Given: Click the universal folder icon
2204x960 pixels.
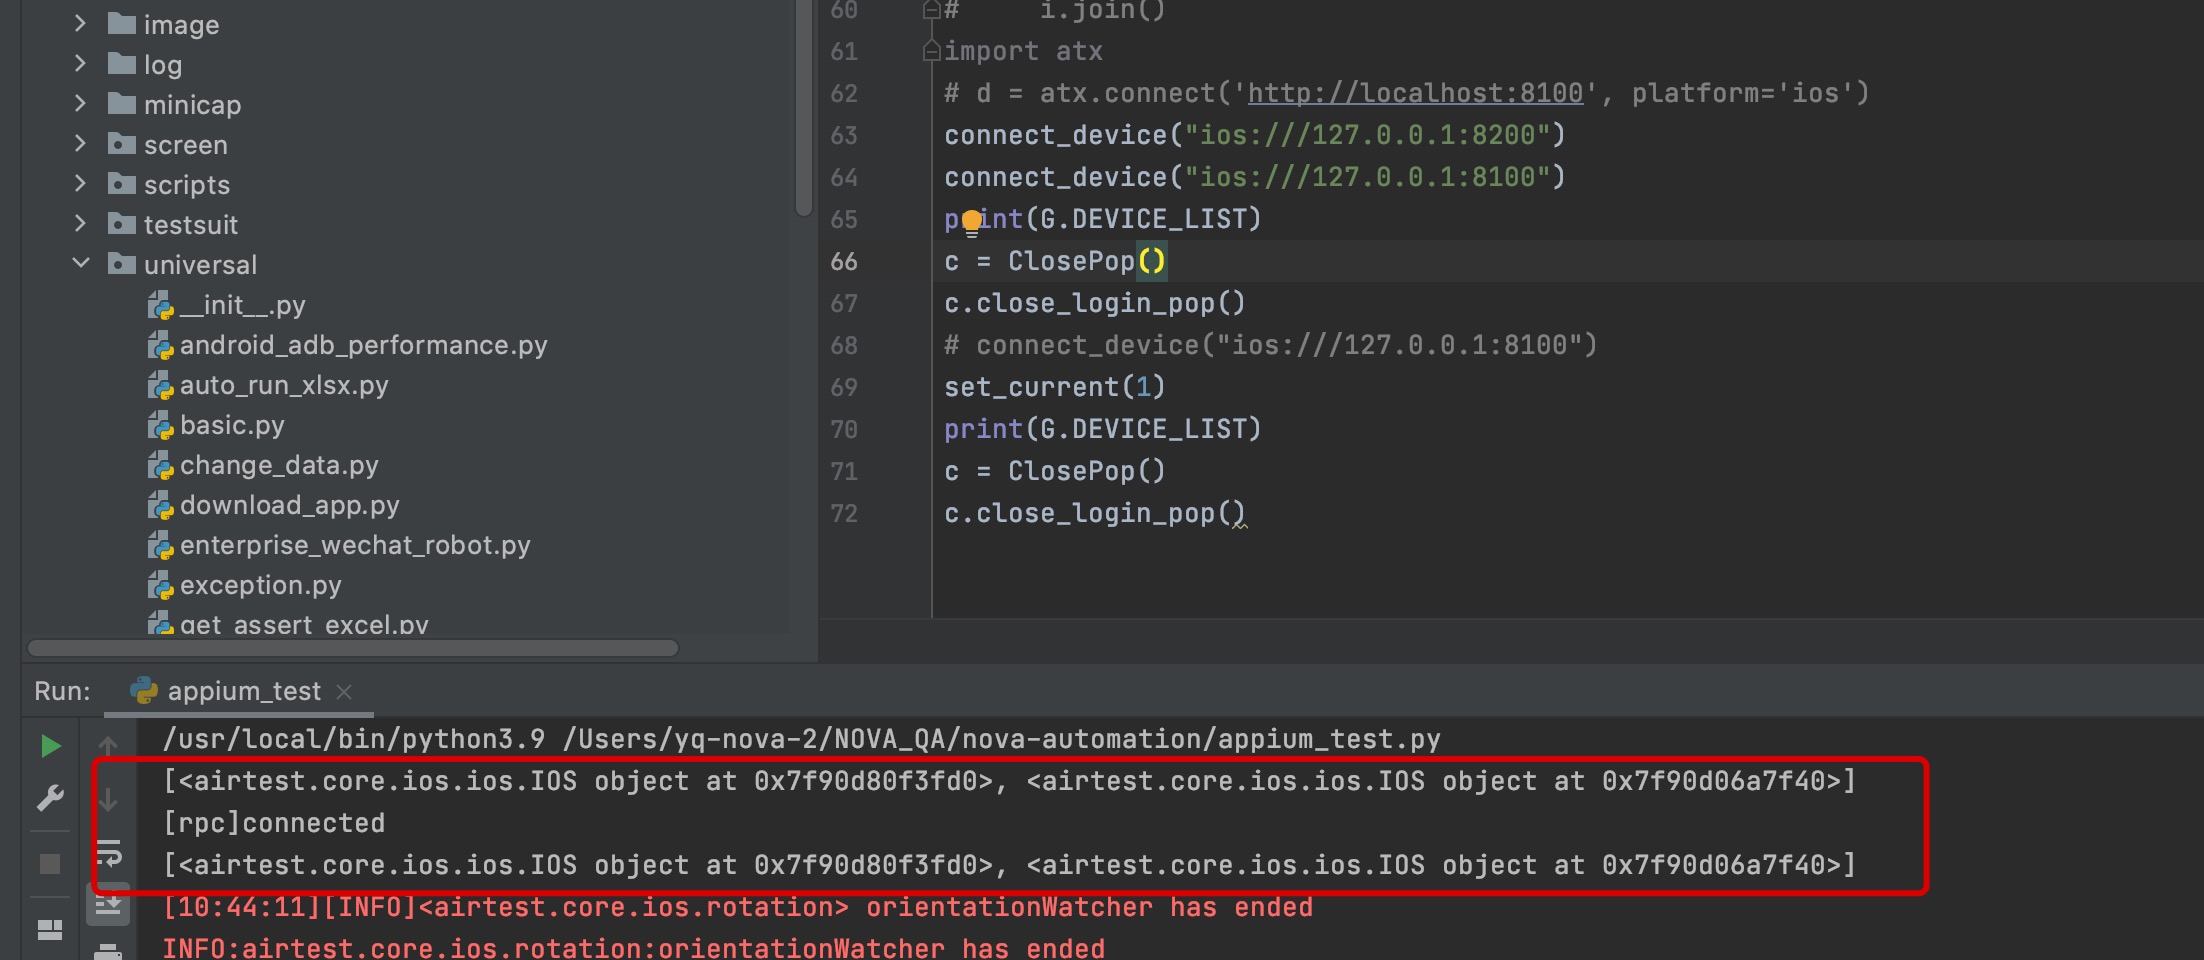Looking at the screenshot, I should pyautogui.click(x=122, y=263).
